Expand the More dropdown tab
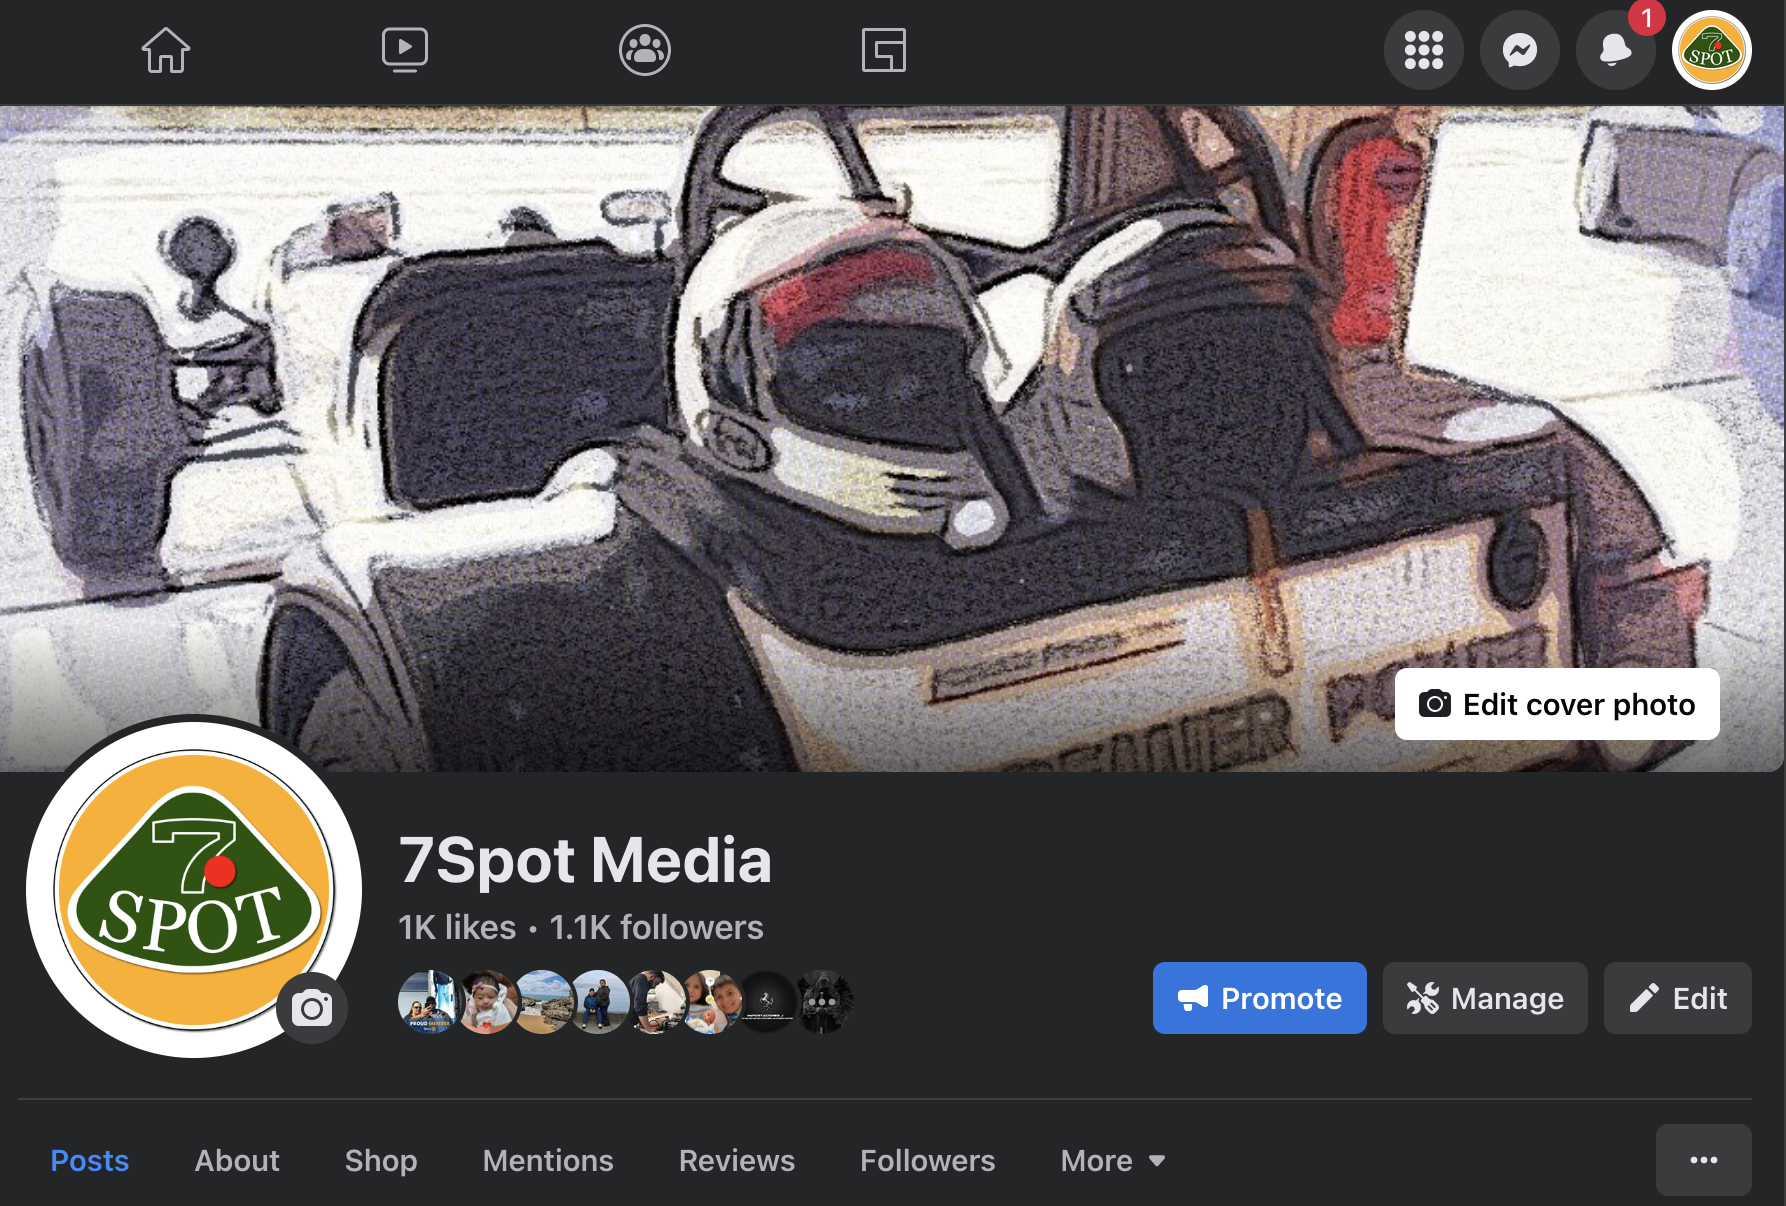Viewport: 1786px width, 1206px height. coord(1112,1160)
